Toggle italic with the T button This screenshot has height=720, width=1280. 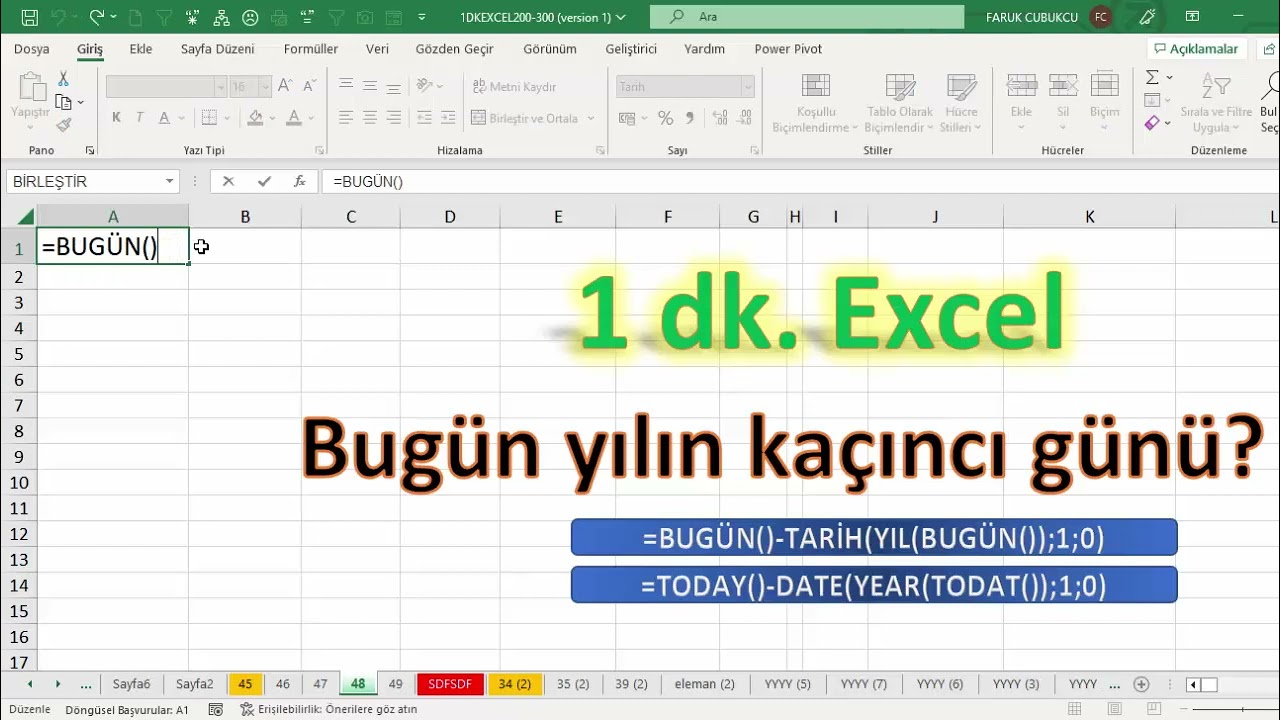click(x=141, y=118)
